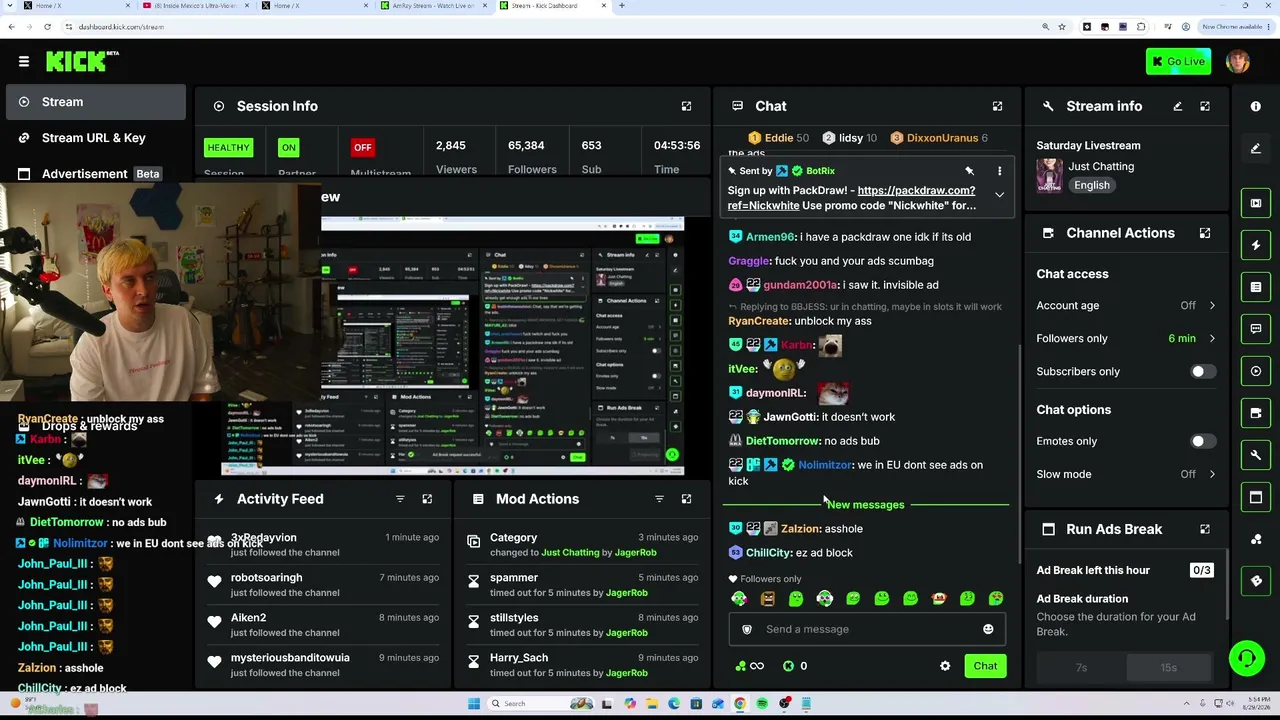Toggle the wrench widget in right sidebar
The width and height of the screenshot is (1280, 720).
(x=1256, y=455)
